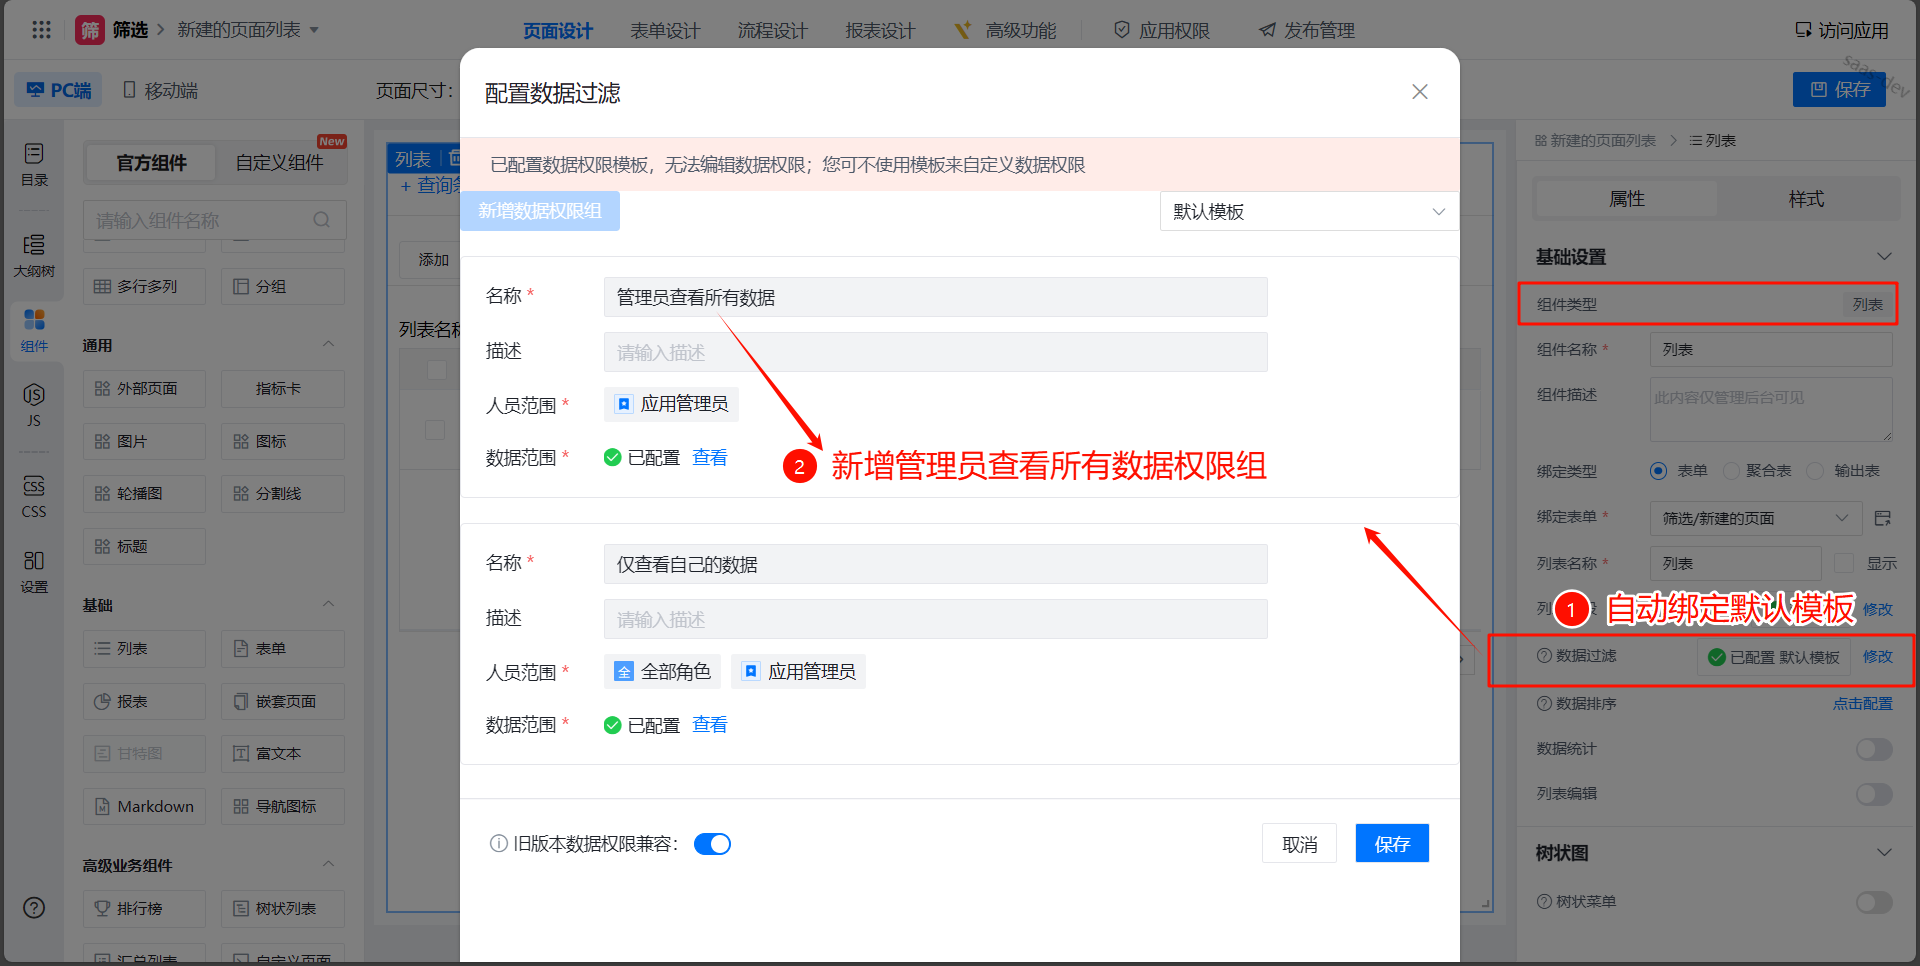Image resolution: width=1920 pixels, height=966 pixels.
Task: Switch to the 表单设计 tab
Action: pyautogui.click(x=665, y=31)
